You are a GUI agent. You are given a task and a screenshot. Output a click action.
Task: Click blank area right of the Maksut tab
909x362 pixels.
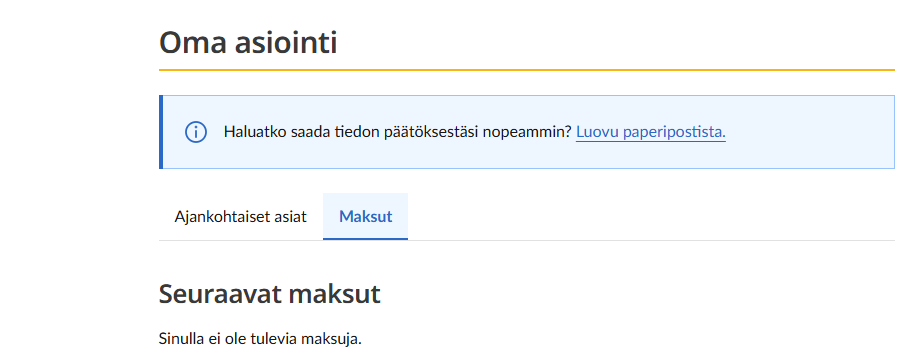click(651, 216)
